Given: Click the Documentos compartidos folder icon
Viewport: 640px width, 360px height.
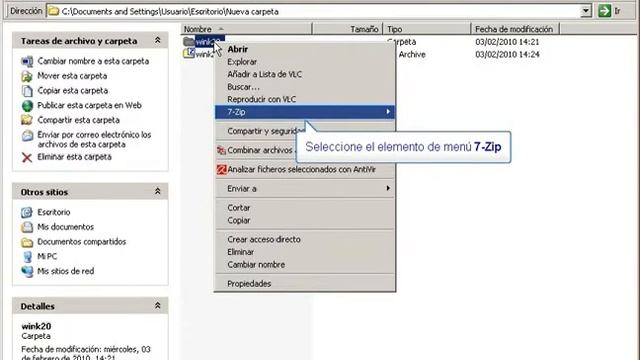Looking at the screenshot, I should pos(27,242).
